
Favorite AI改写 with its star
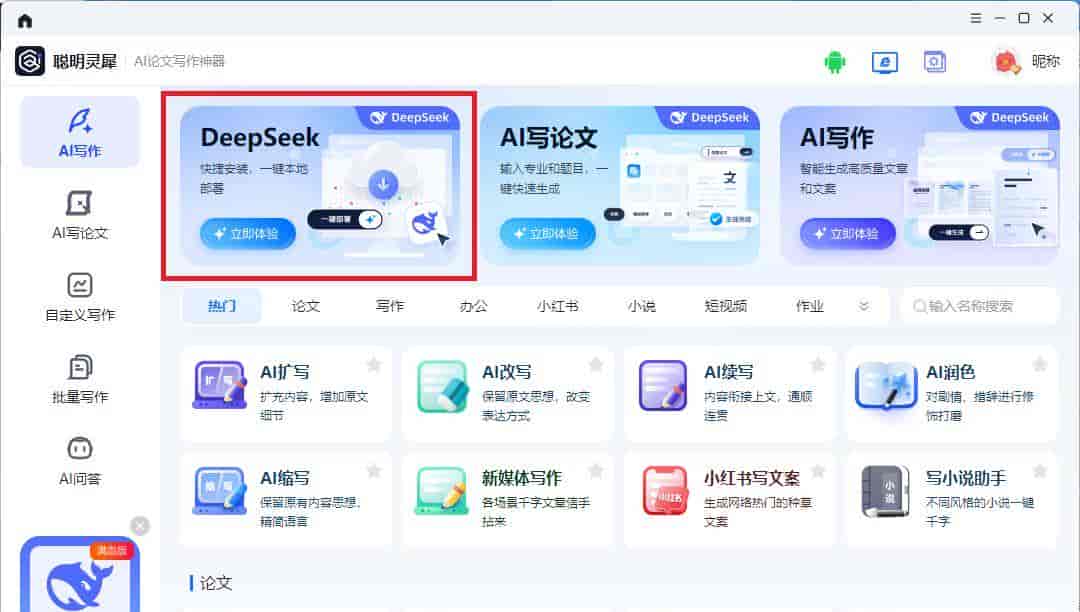coord(596,364)
